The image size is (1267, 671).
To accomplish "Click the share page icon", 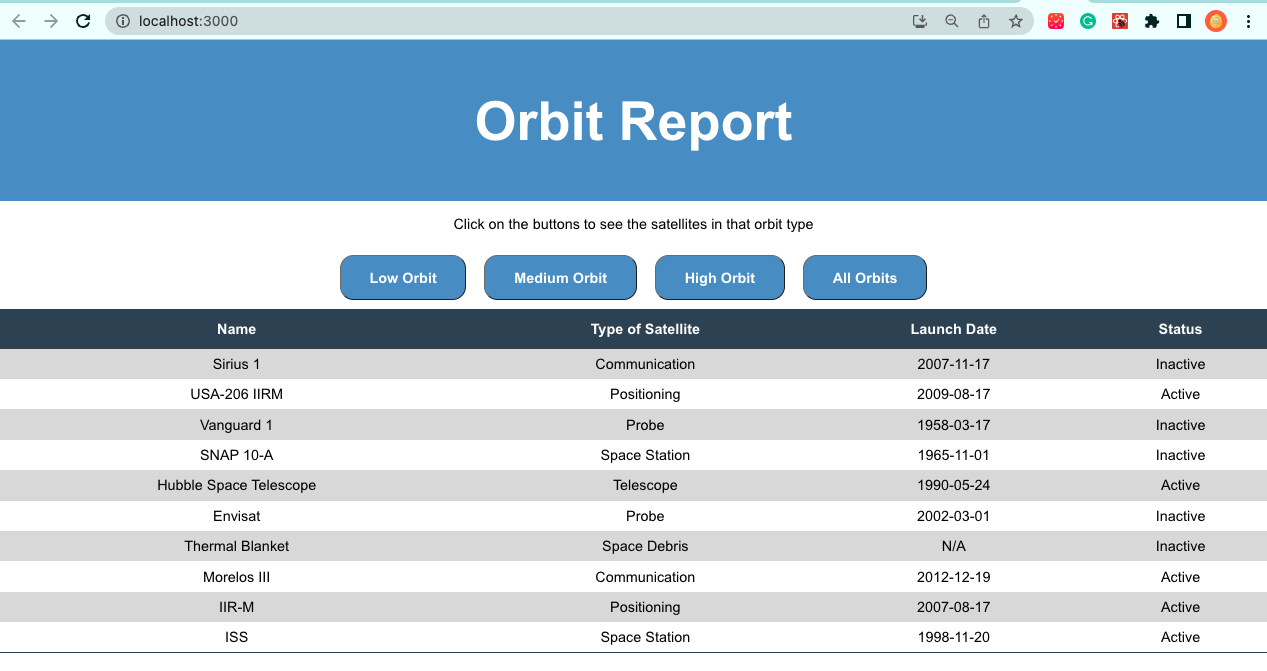I will [984, 21].
